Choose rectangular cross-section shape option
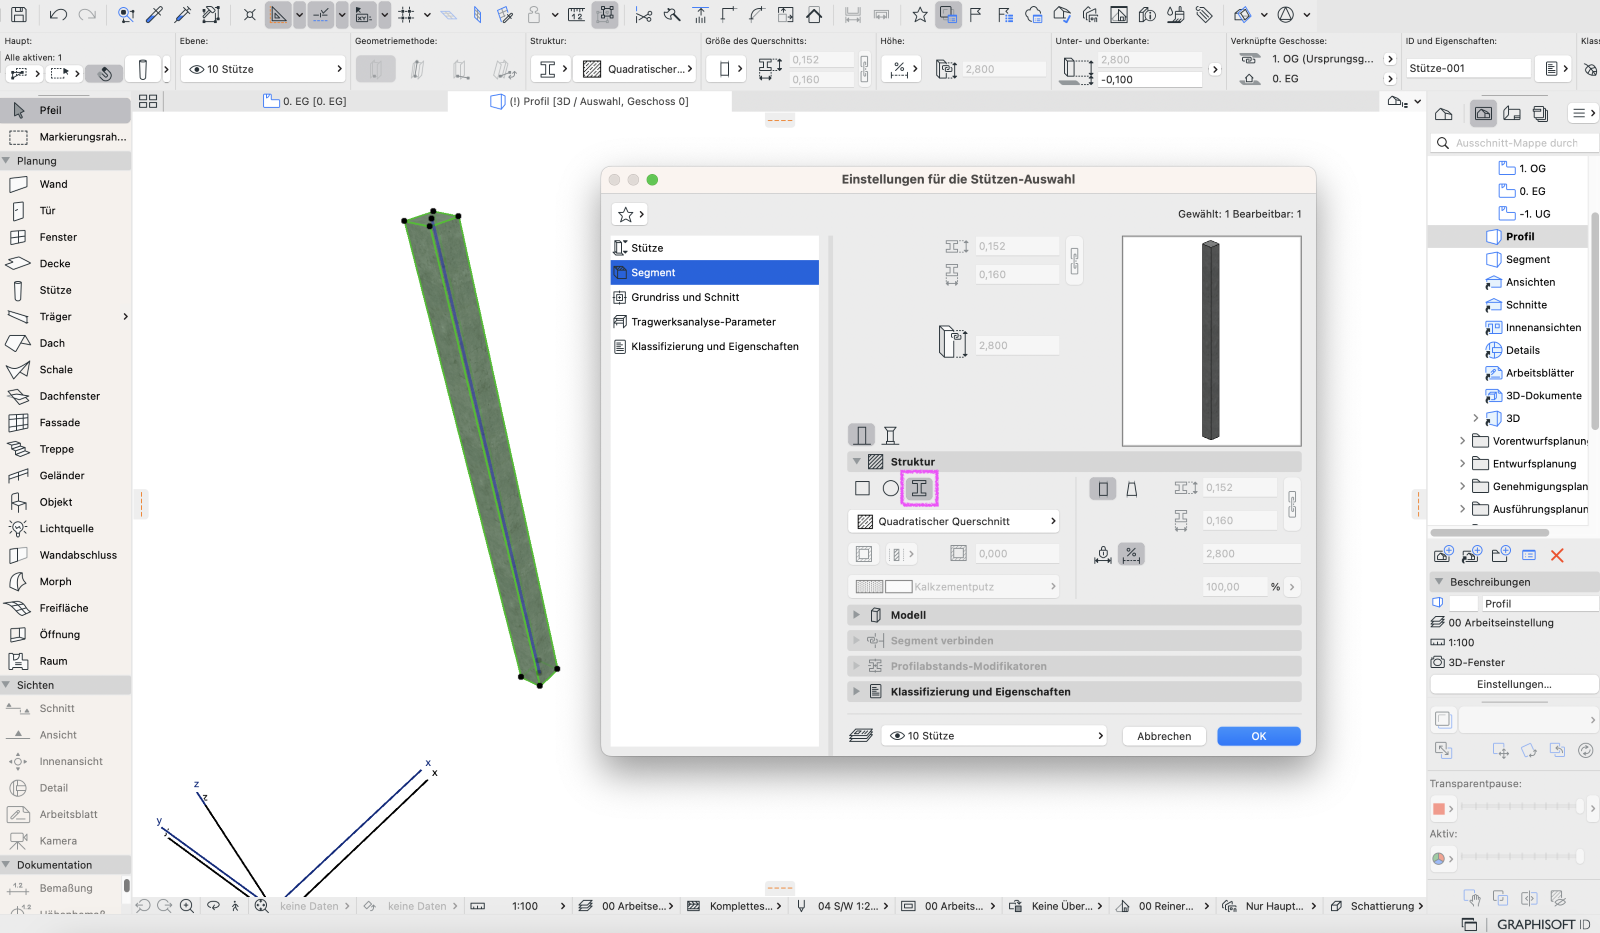This screenshot has width=1600, height=933. click(x=862, y=488)
